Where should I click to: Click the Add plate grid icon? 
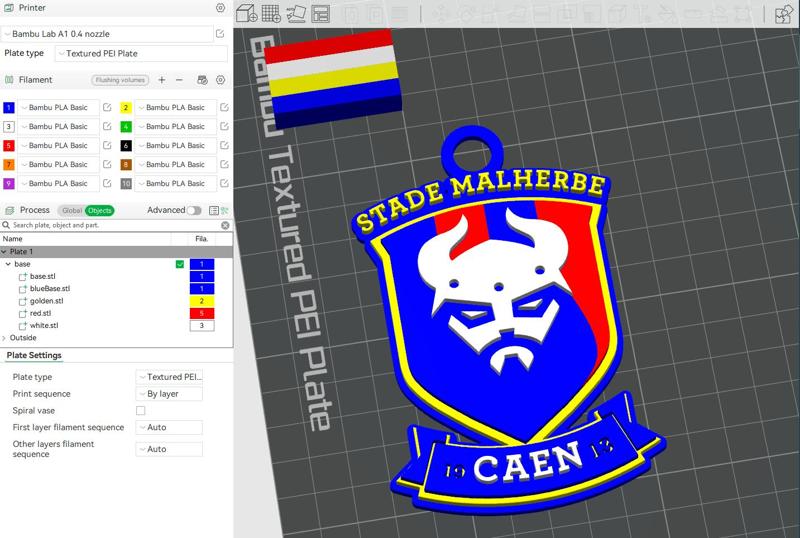271,13
